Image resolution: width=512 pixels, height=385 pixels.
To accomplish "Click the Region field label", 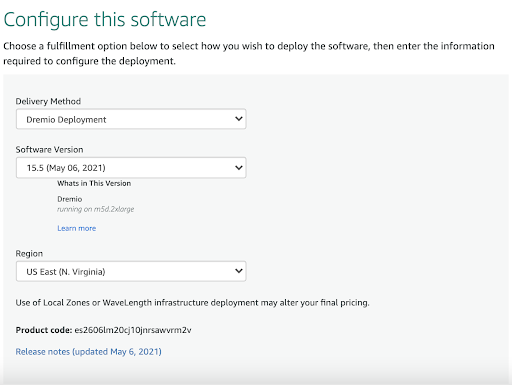I will point(29,254).
